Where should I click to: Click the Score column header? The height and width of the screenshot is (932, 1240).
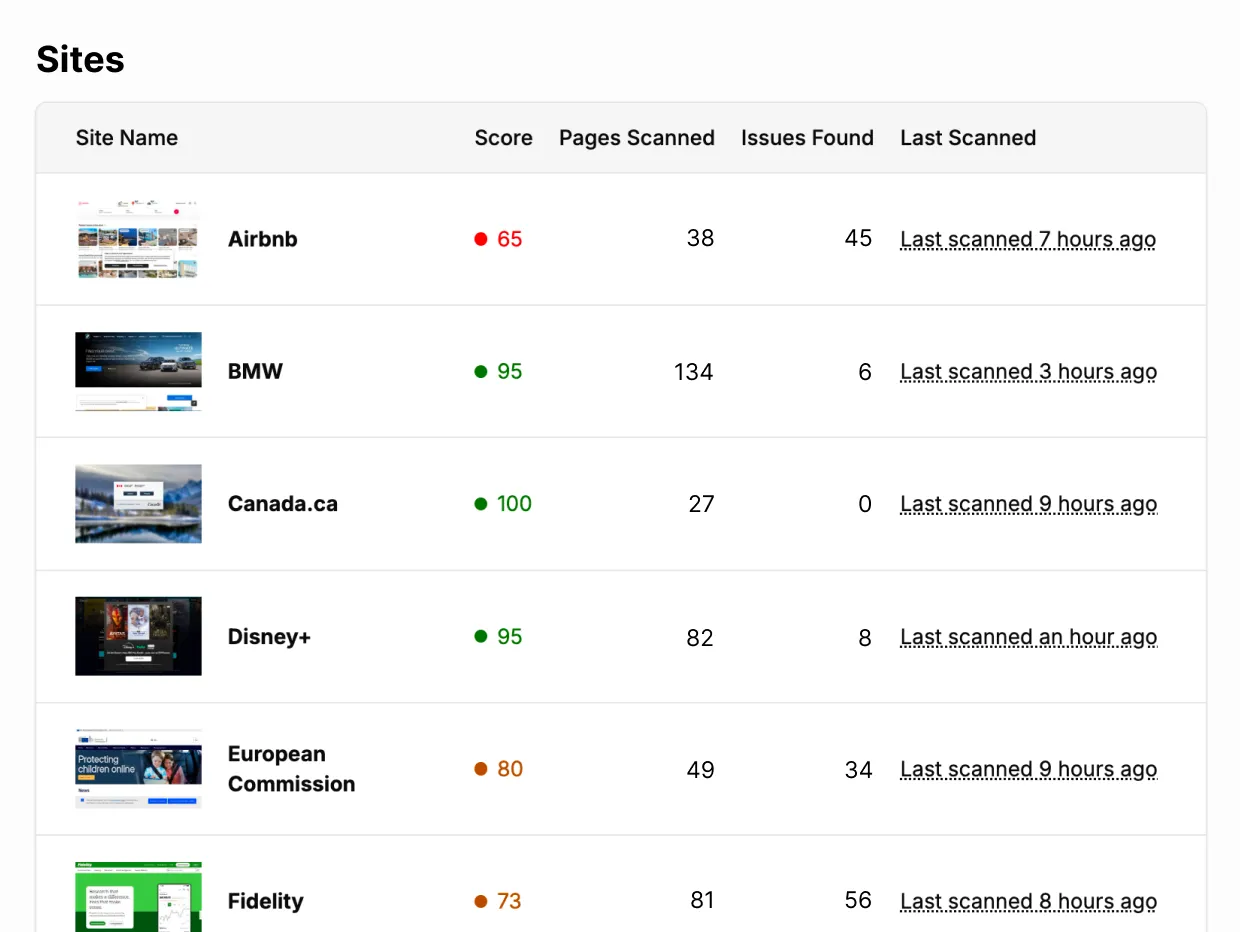pyautogui.click(x=504, y=138)
